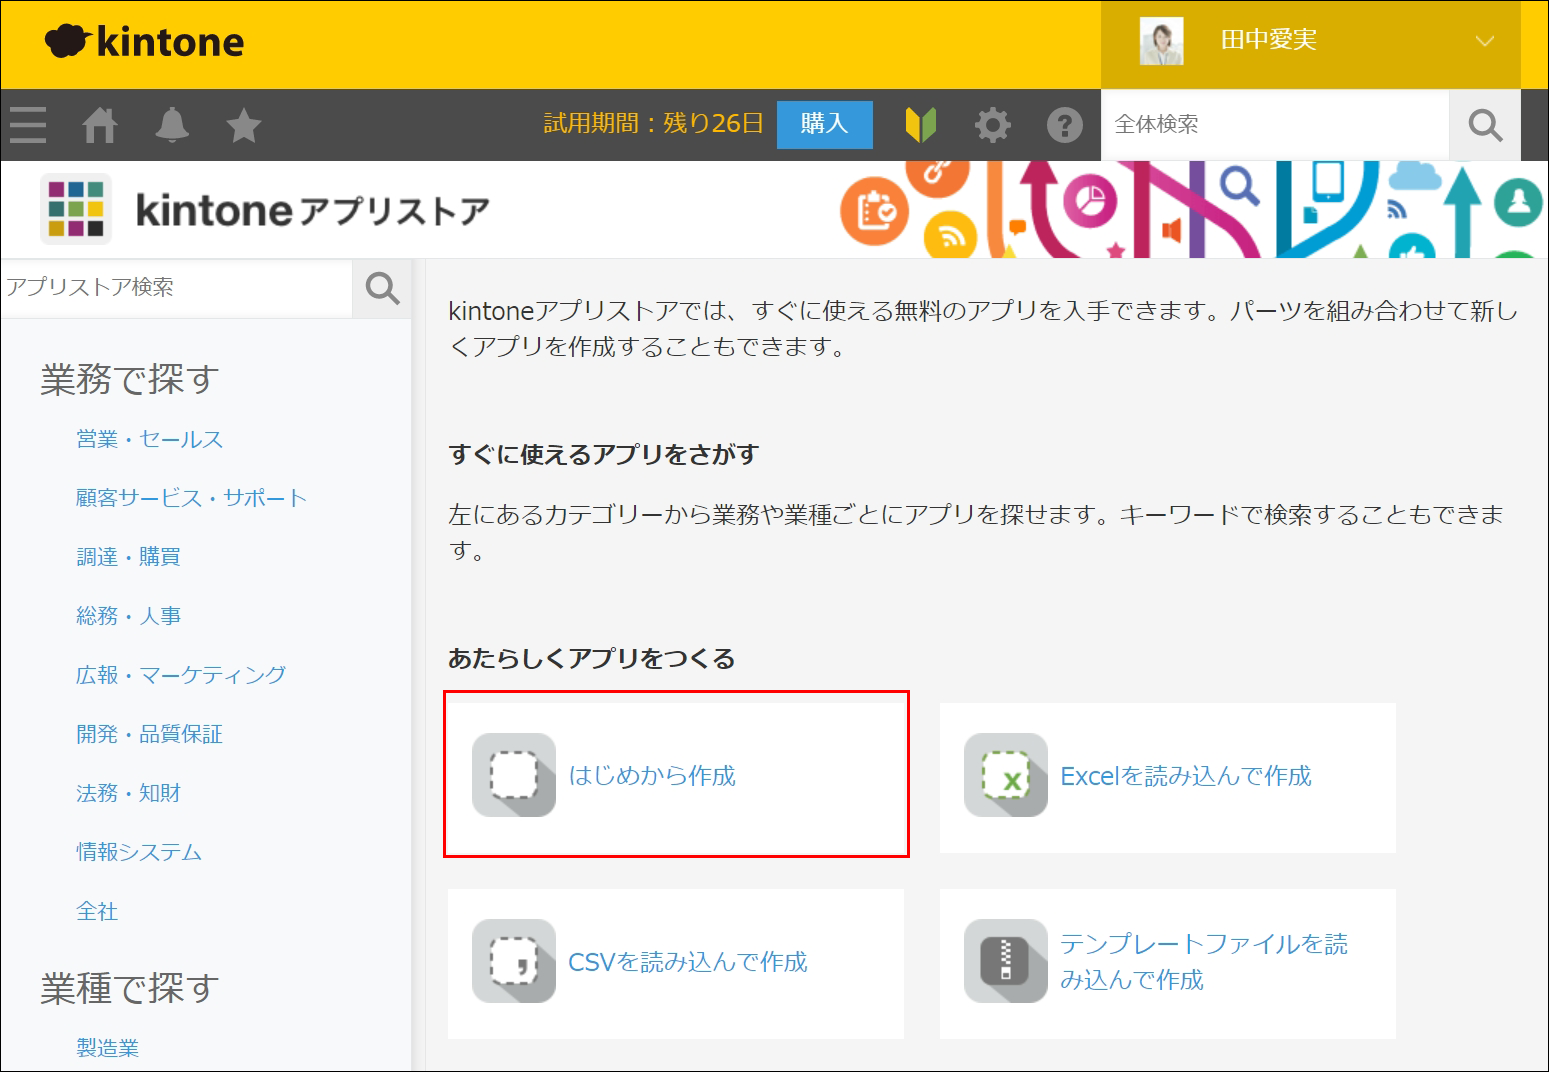
Task: Click the テンプレートファイルを読み込んで作成 link
Action: coord(1204,962)
